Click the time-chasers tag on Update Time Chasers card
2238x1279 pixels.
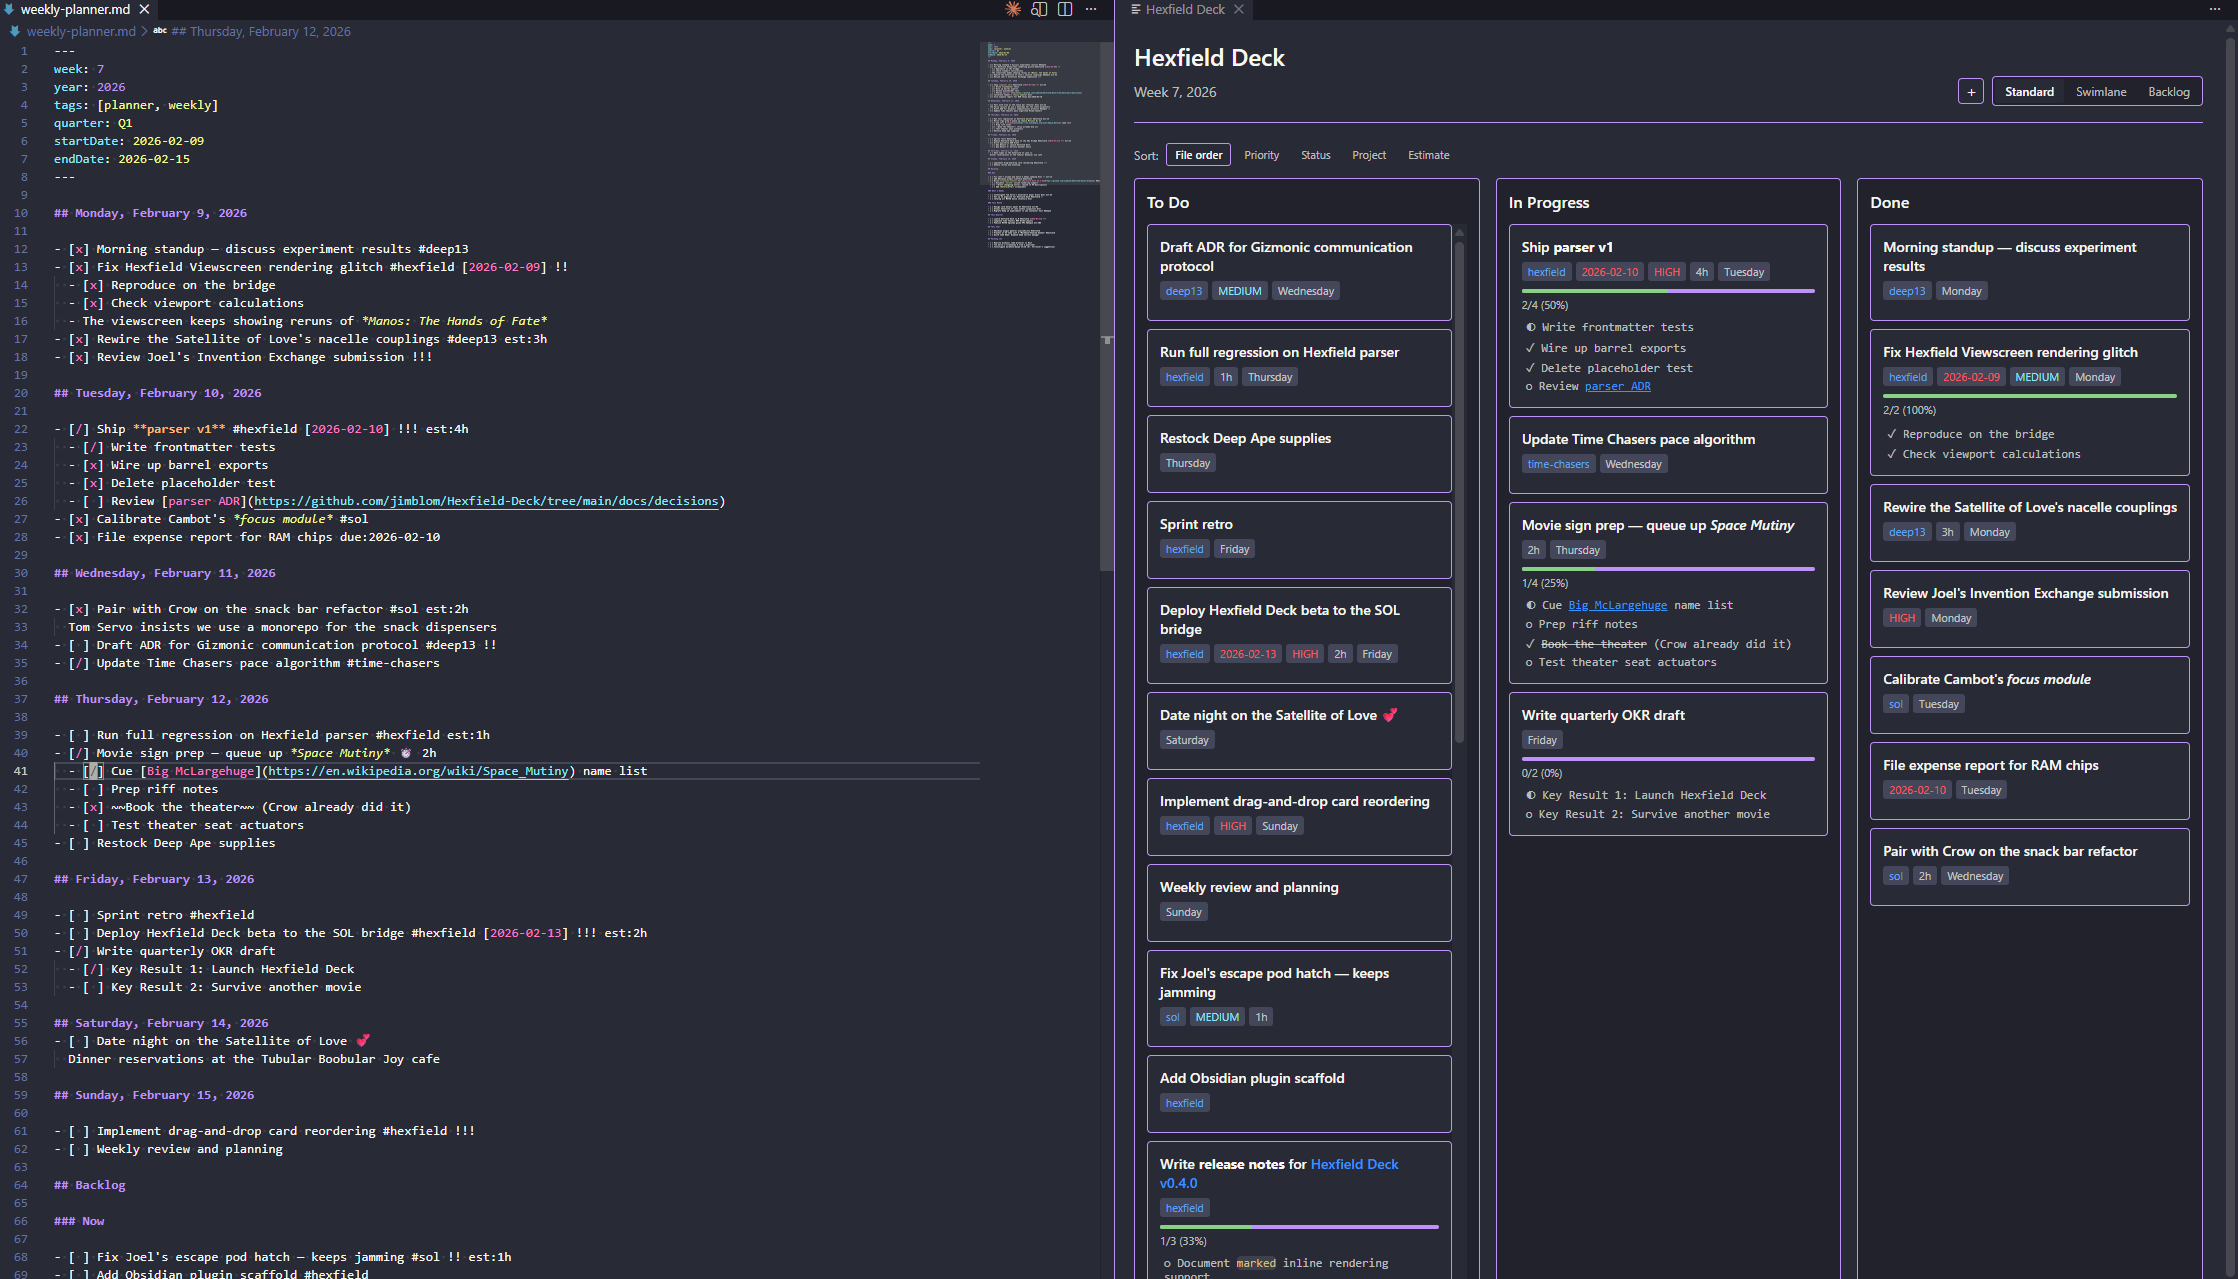[1558, 464]
